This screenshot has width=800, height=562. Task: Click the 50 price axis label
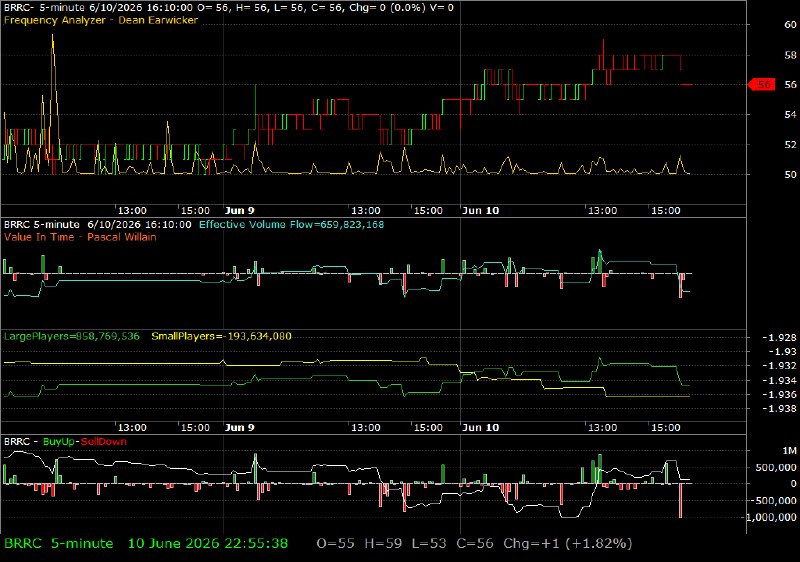[790, 174]
